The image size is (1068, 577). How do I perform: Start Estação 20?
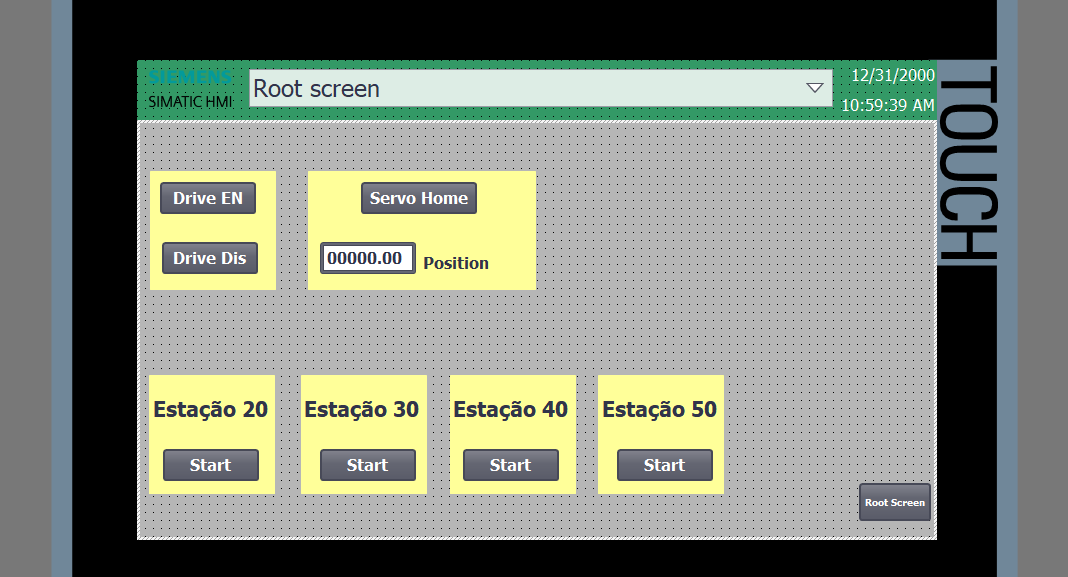coord(210,465)
